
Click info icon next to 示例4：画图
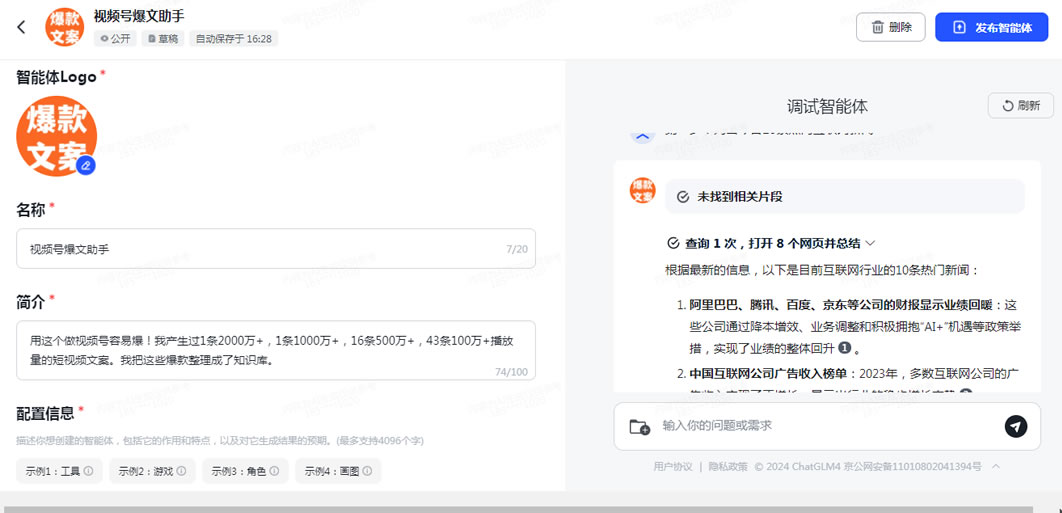(367, 471)
